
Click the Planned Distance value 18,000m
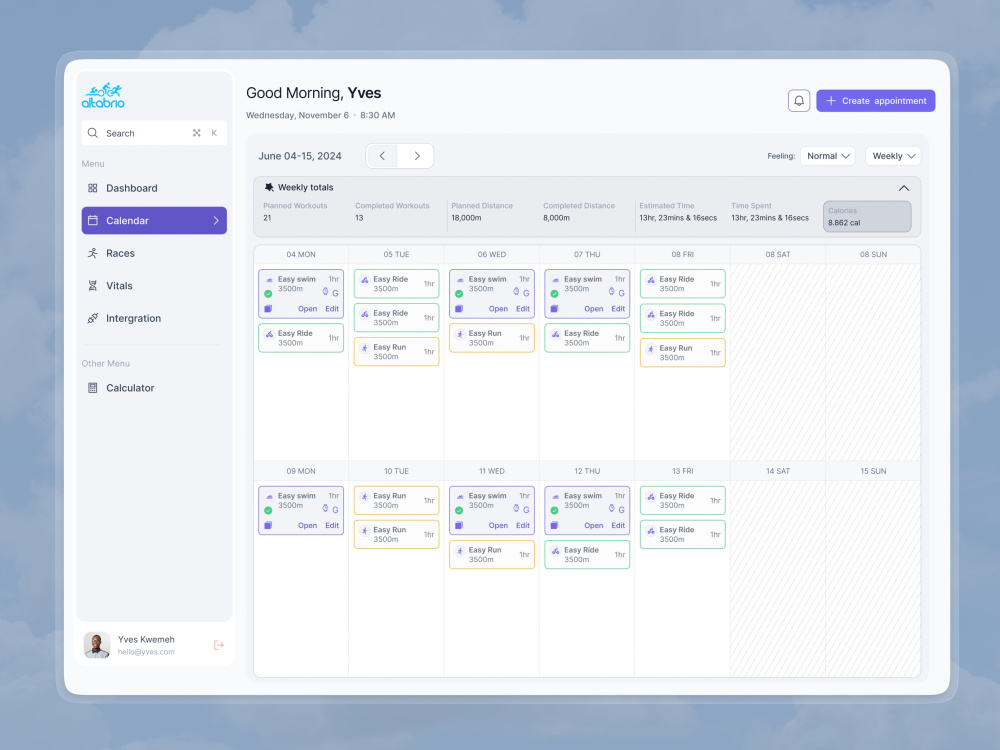(466, 218)
